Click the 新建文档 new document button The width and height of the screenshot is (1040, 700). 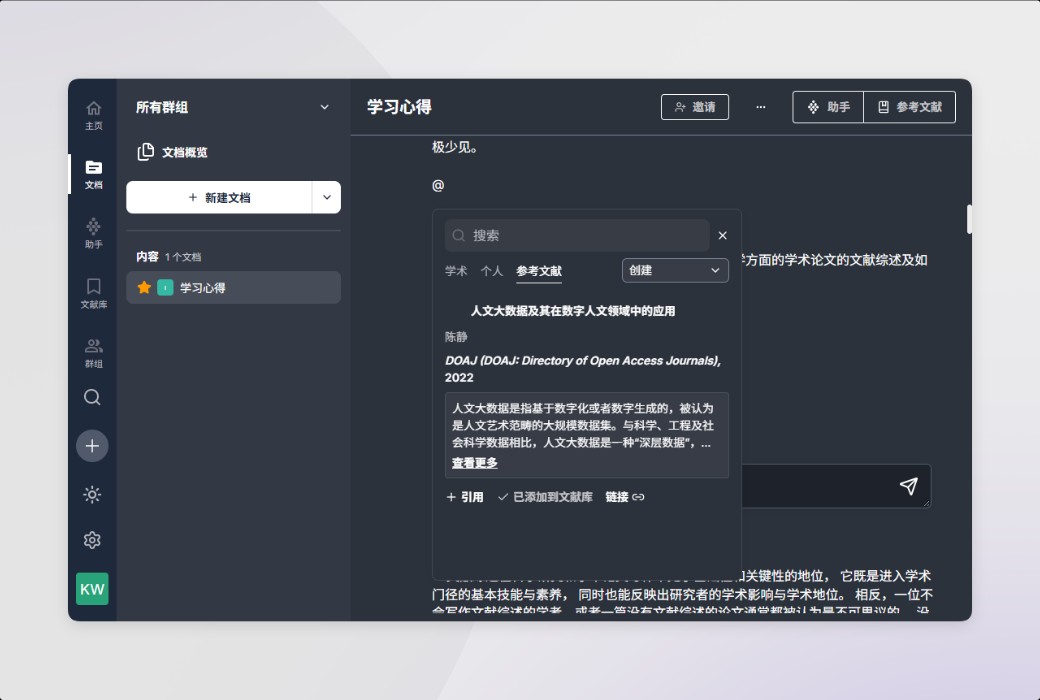pyautogui.click(x=219, y=198)
